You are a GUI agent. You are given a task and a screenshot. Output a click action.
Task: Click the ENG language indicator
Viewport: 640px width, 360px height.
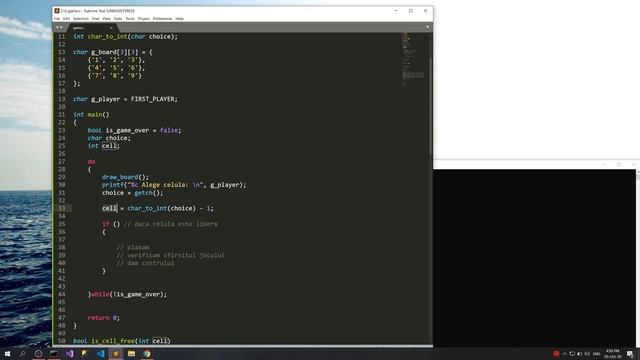click(x=596, y=354)
